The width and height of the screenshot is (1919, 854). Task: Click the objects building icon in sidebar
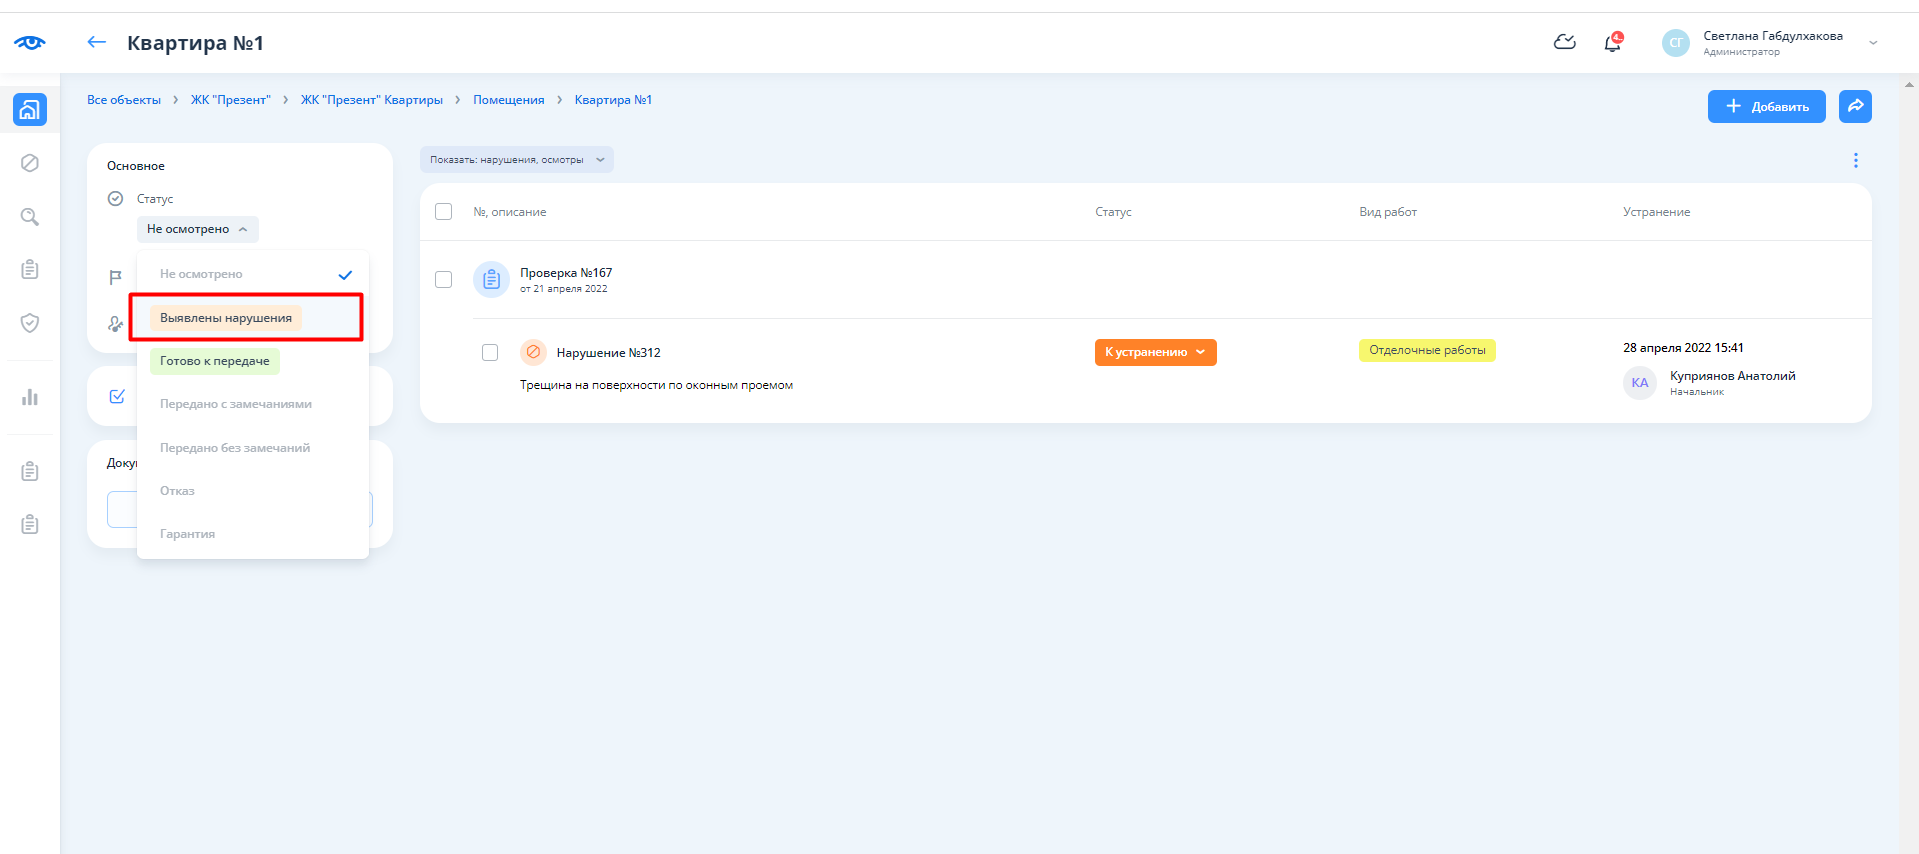tap(30, 109)
